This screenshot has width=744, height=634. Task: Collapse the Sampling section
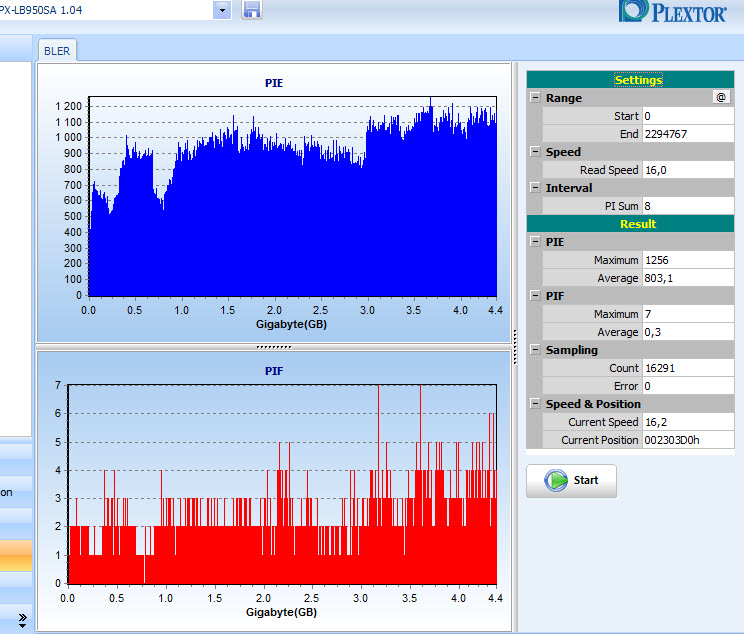(535, 350)
